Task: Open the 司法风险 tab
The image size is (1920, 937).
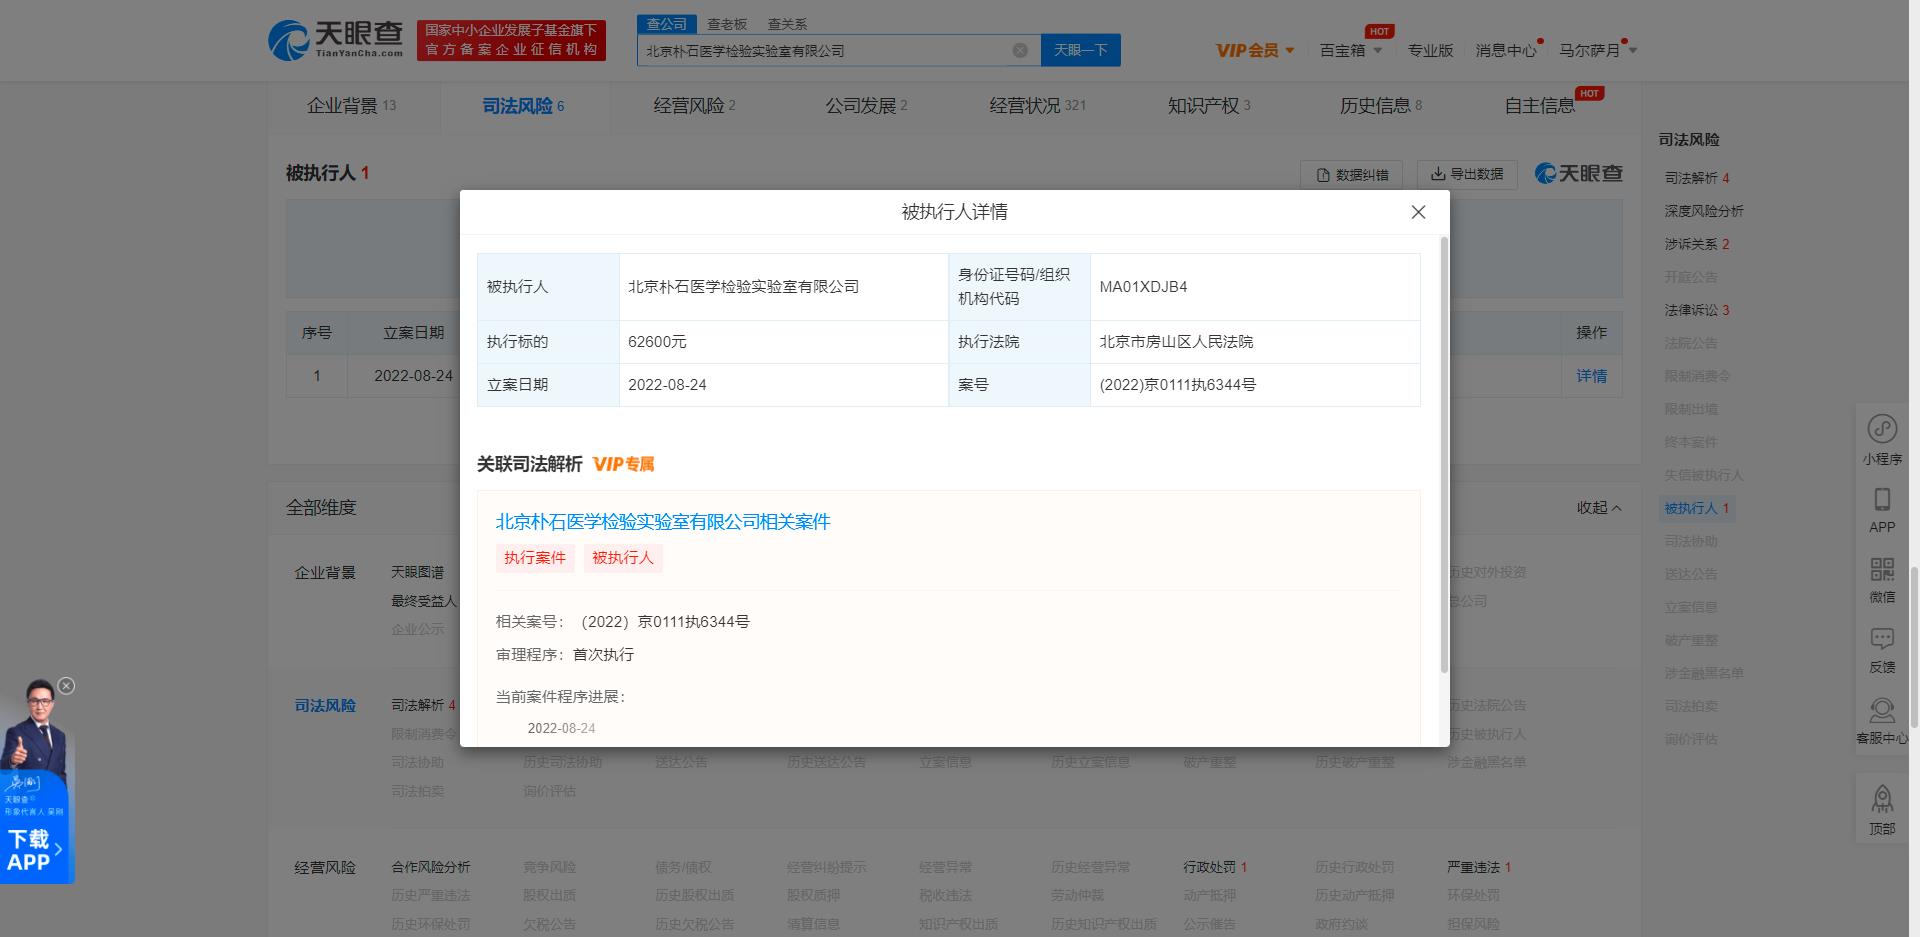Action: [x=523, y=105]
